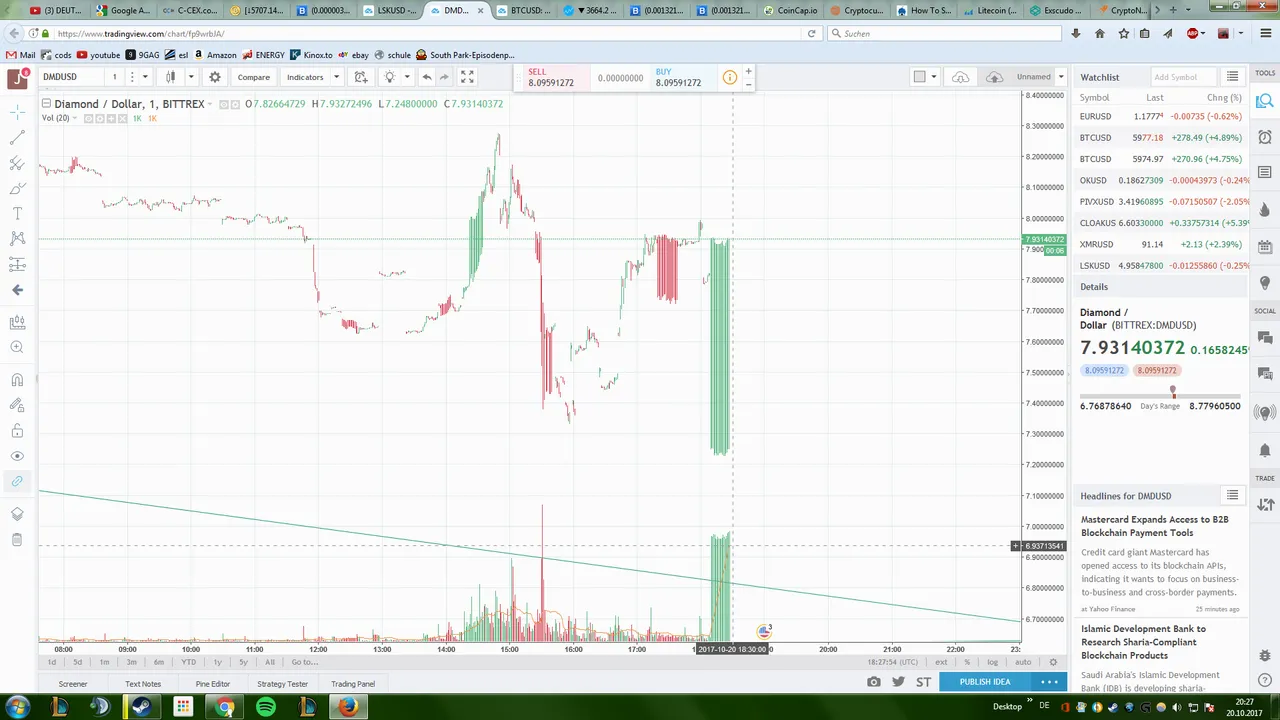Open the Text Notes tab
The height and width of the screenshot is (720, 1280).
(143, 684)
